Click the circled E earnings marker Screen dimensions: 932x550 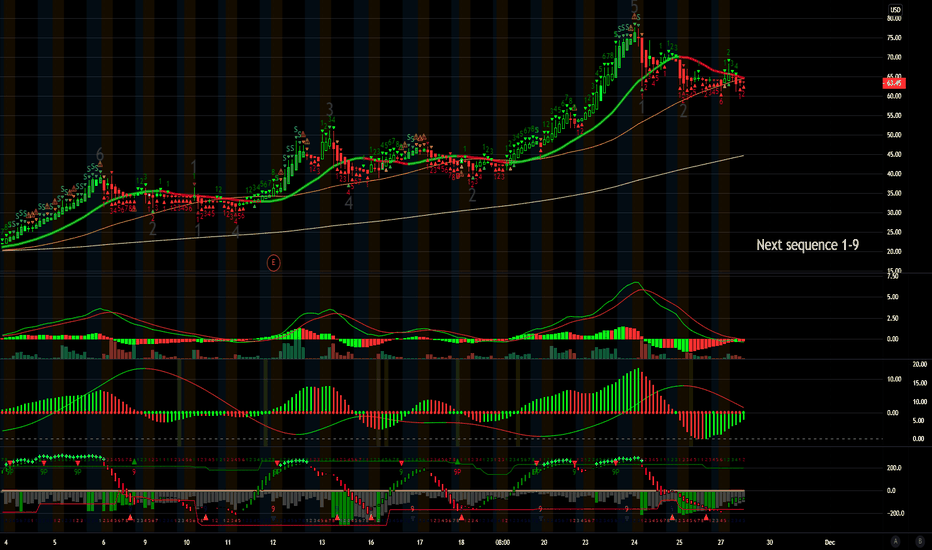(273, 262)
